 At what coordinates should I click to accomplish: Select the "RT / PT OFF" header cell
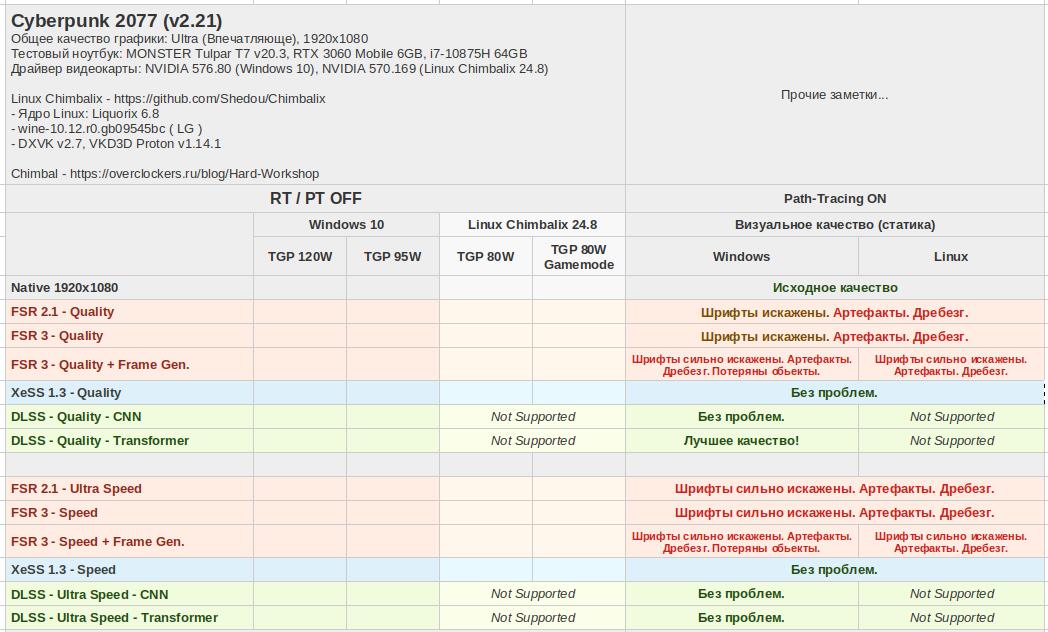pyautogui.click(x=315, y=199)
